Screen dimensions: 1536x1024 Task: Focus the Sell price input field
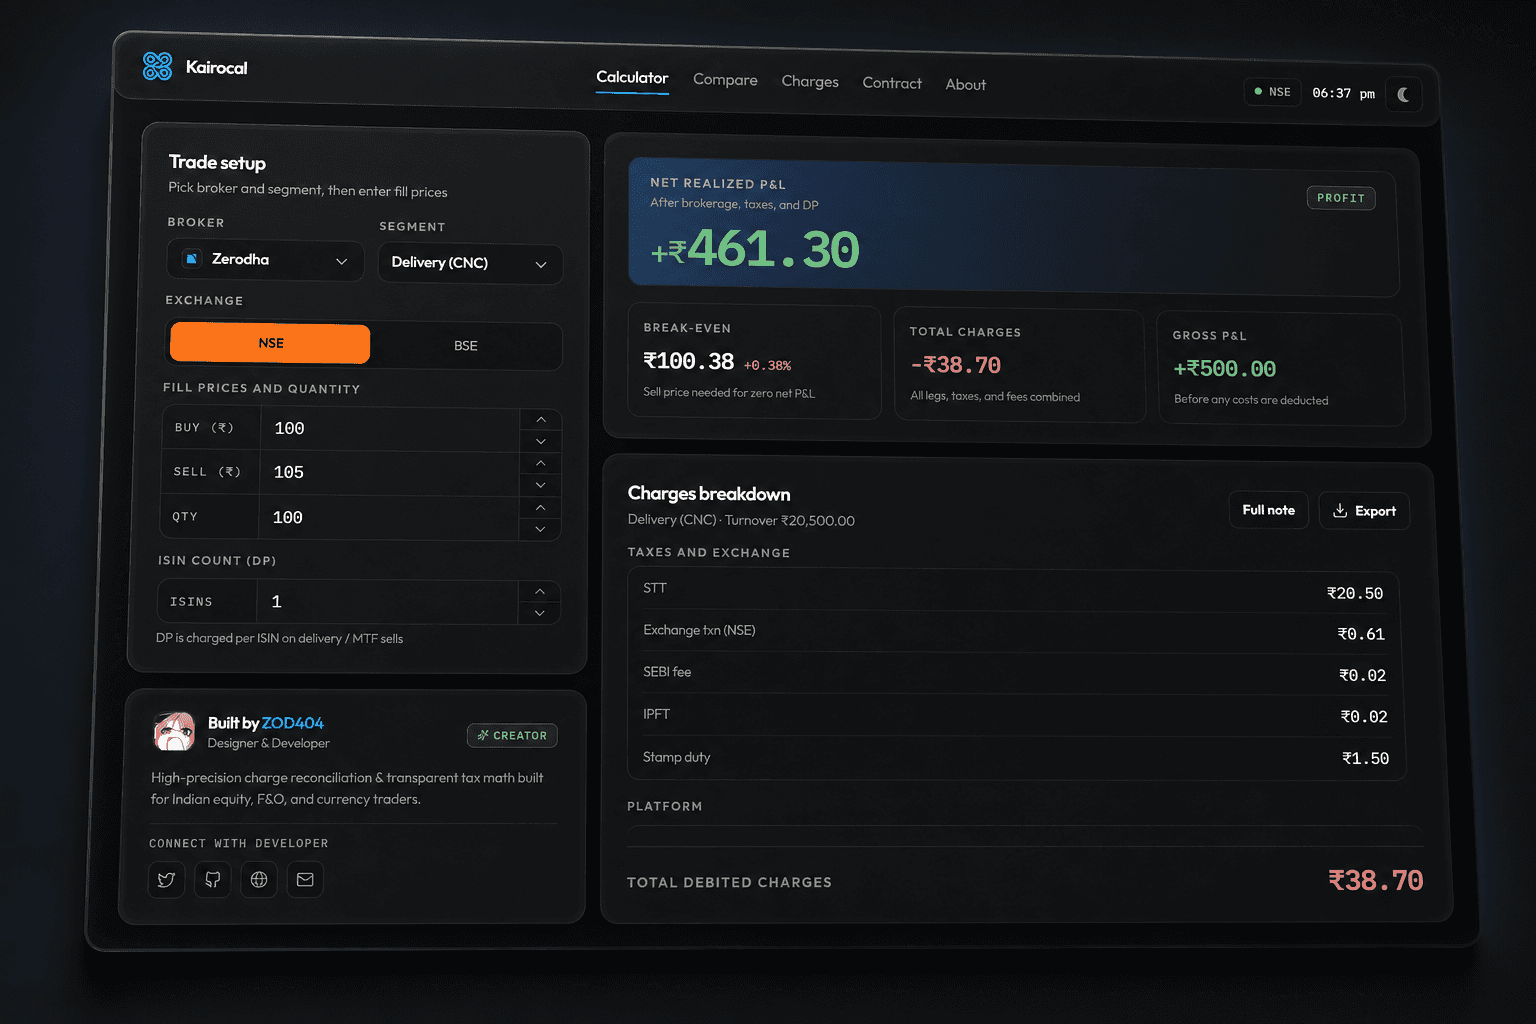[x=389, y=473]
